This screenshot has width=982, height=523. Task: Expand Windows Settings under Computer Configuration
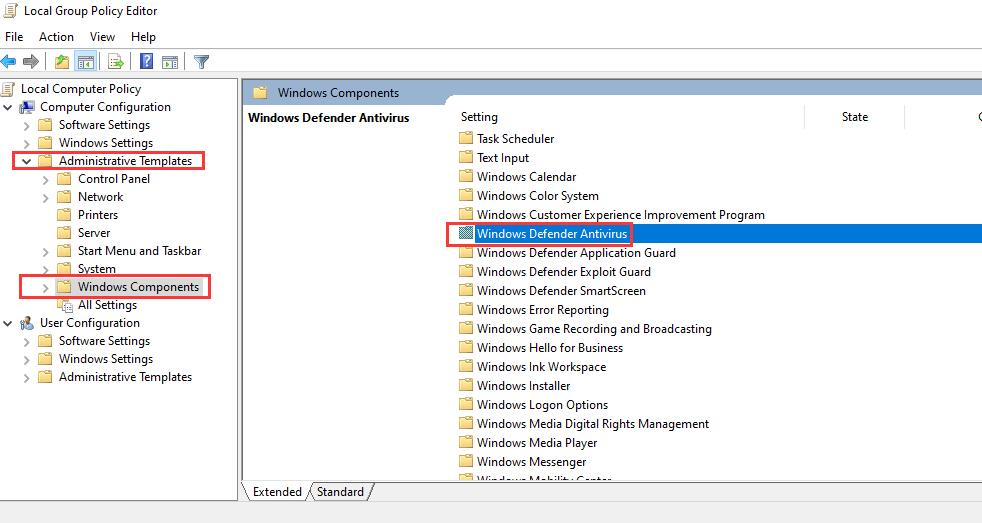pyautogui.click(x=26, y=143)
